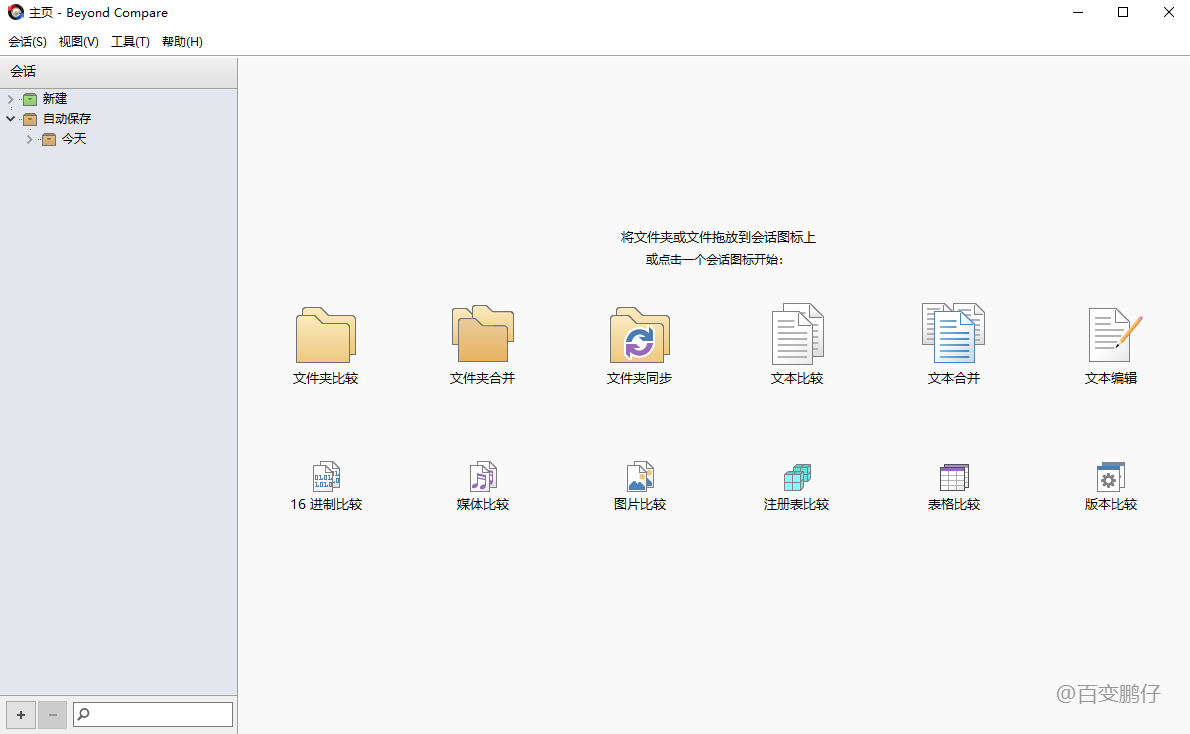Start the 文件夹同步 folder sync session
1190x734 pixels.
coord(640,335)
